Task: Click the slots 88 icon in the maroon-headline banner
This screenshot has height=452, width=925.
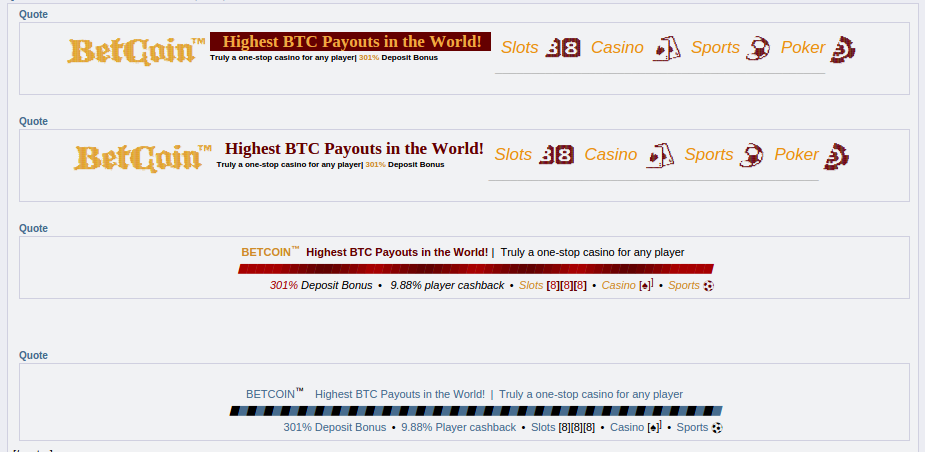Action: pos(563,47)
